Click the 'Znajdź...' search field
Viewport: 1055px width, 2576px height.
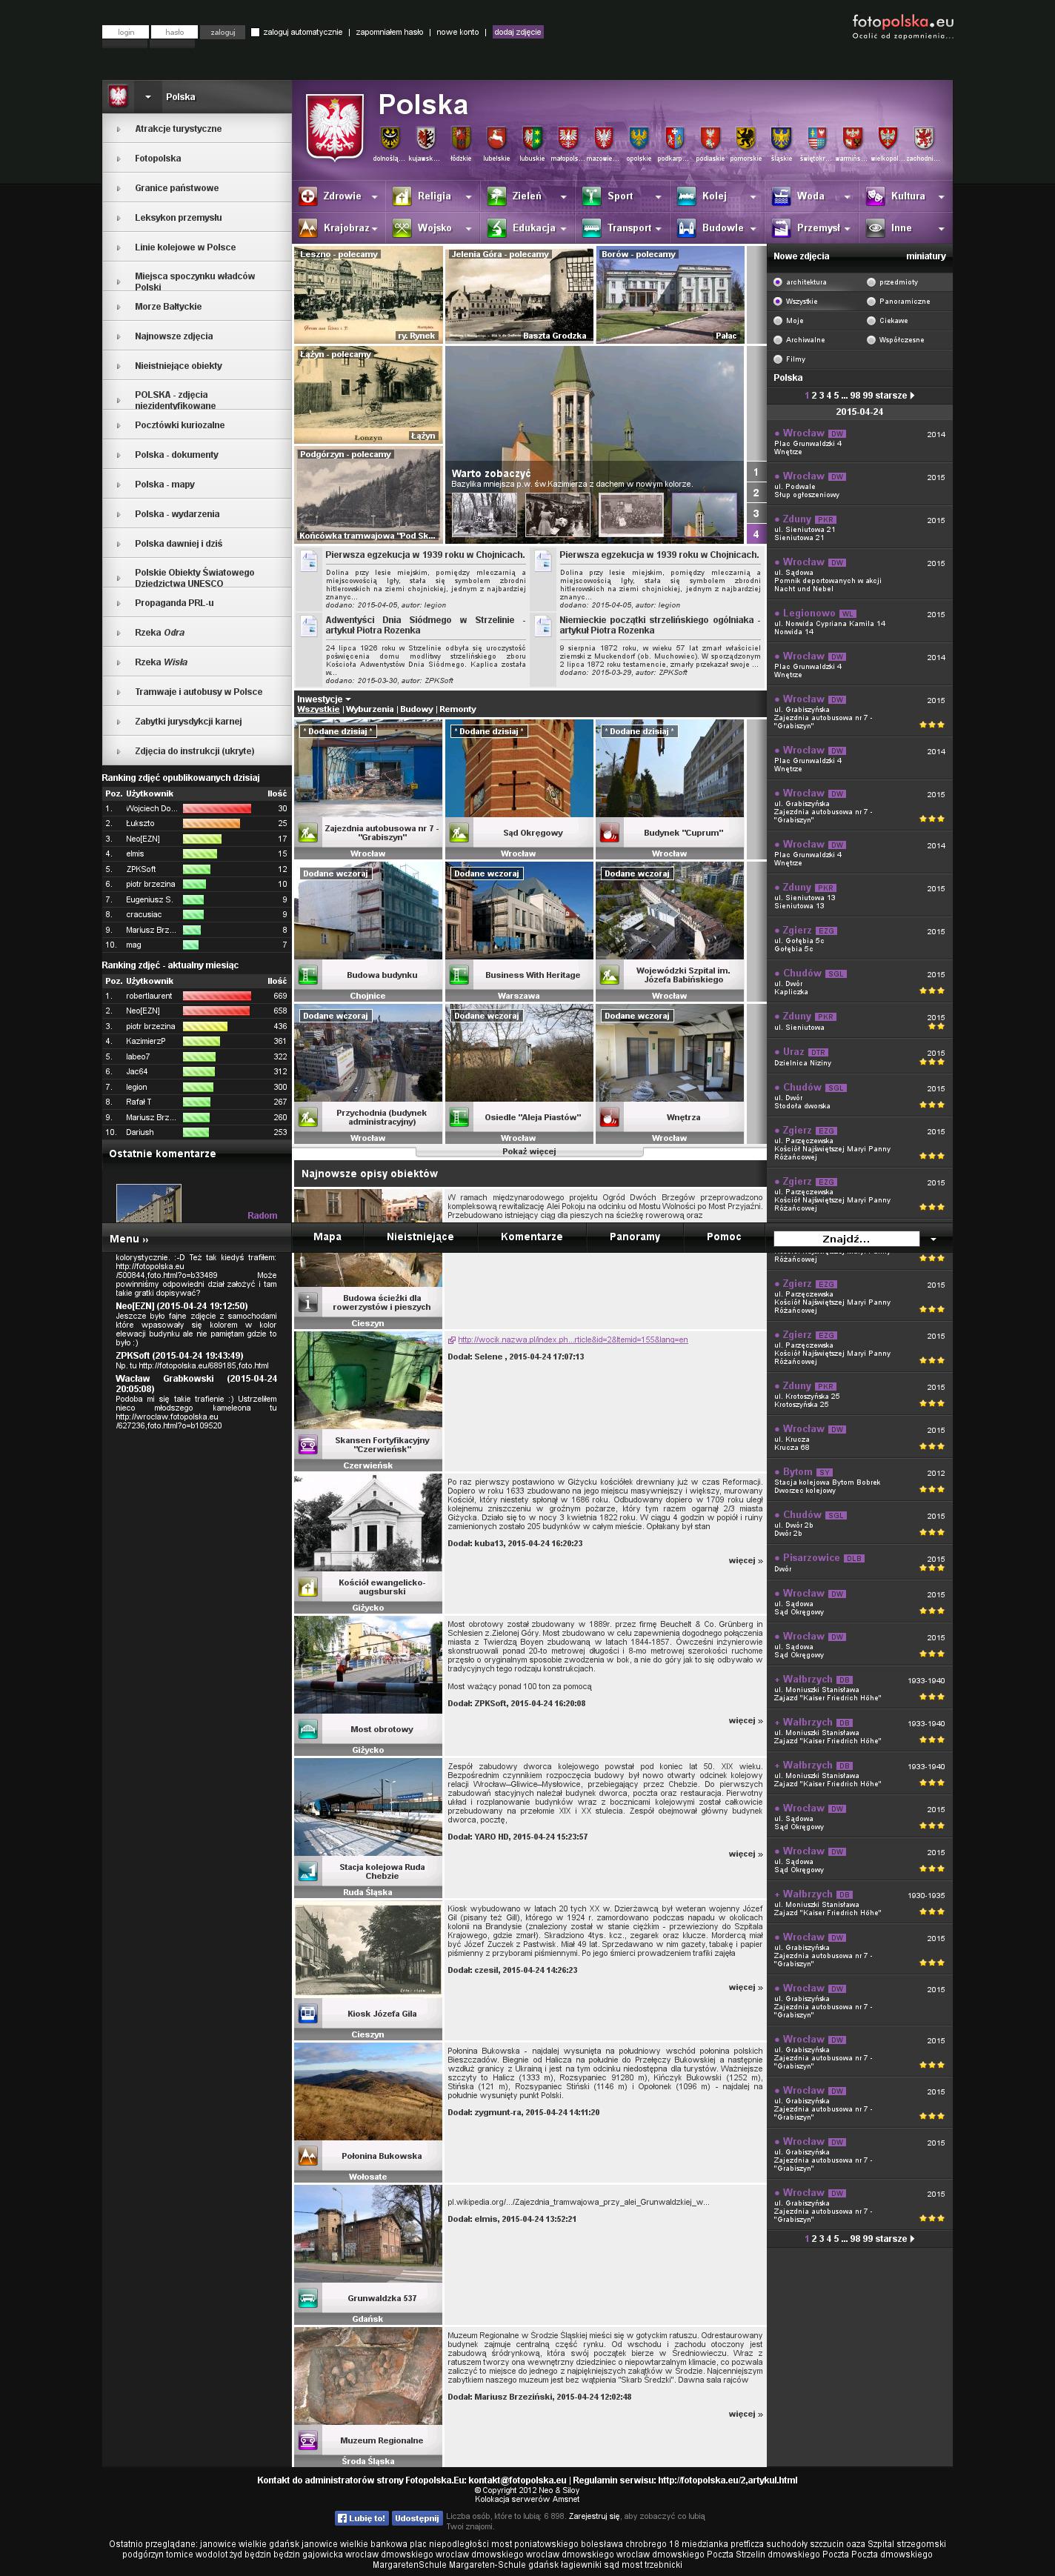tap(845, 1239)
